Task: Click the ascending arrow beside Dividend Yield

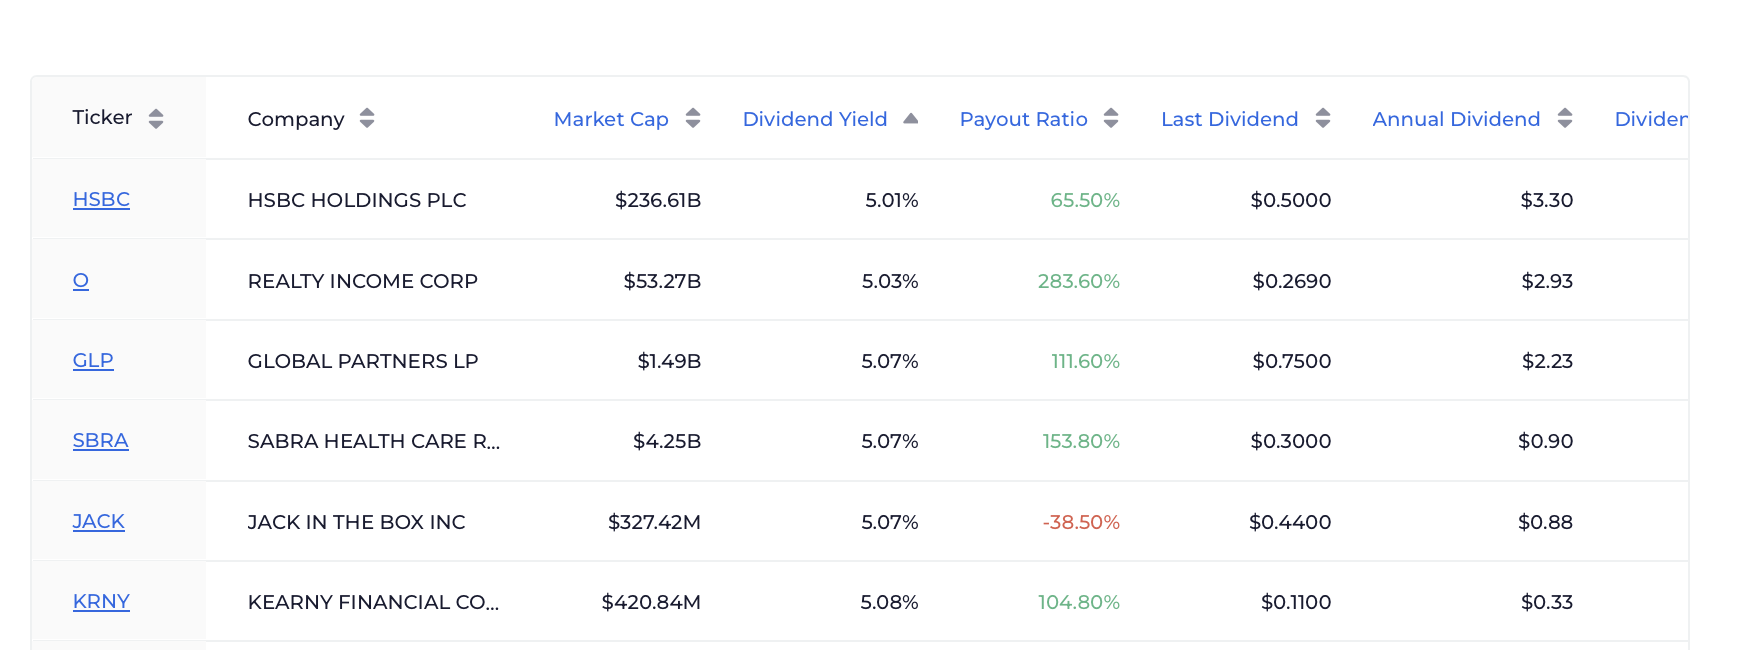Action: coord(910,119)
